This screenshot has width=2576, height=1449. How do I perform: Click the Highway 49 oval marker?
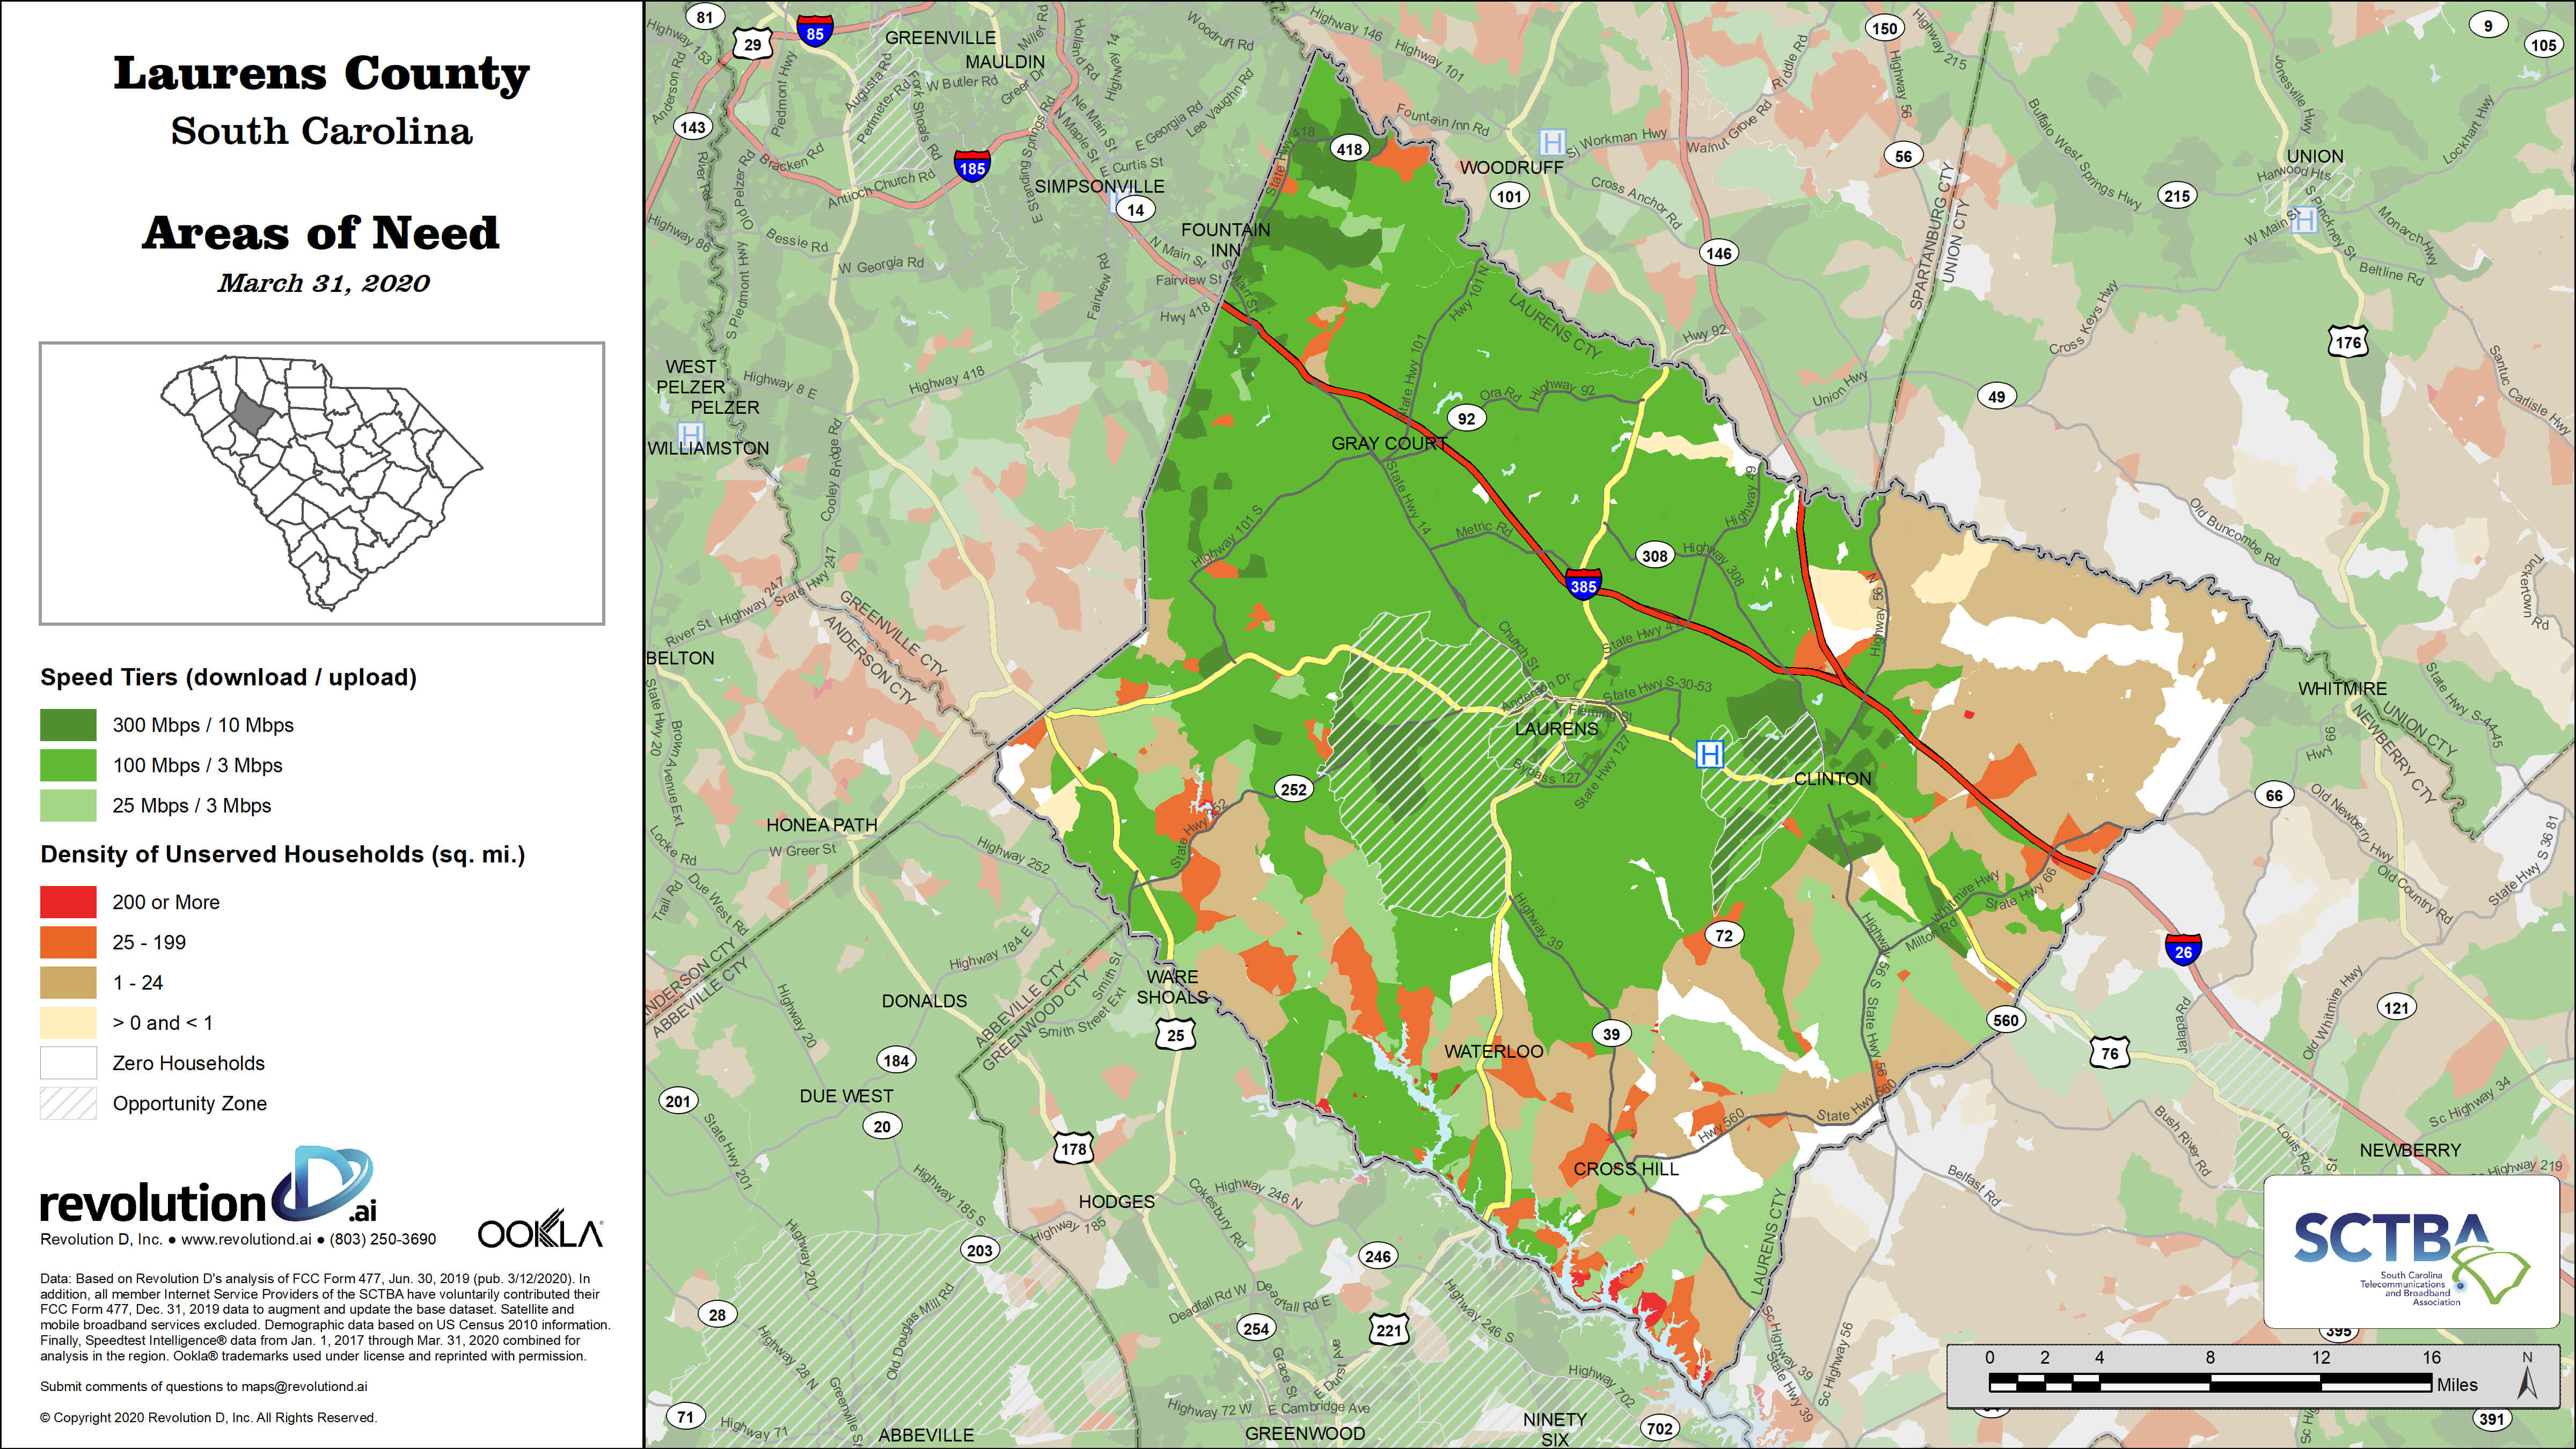pos(1996,396)
